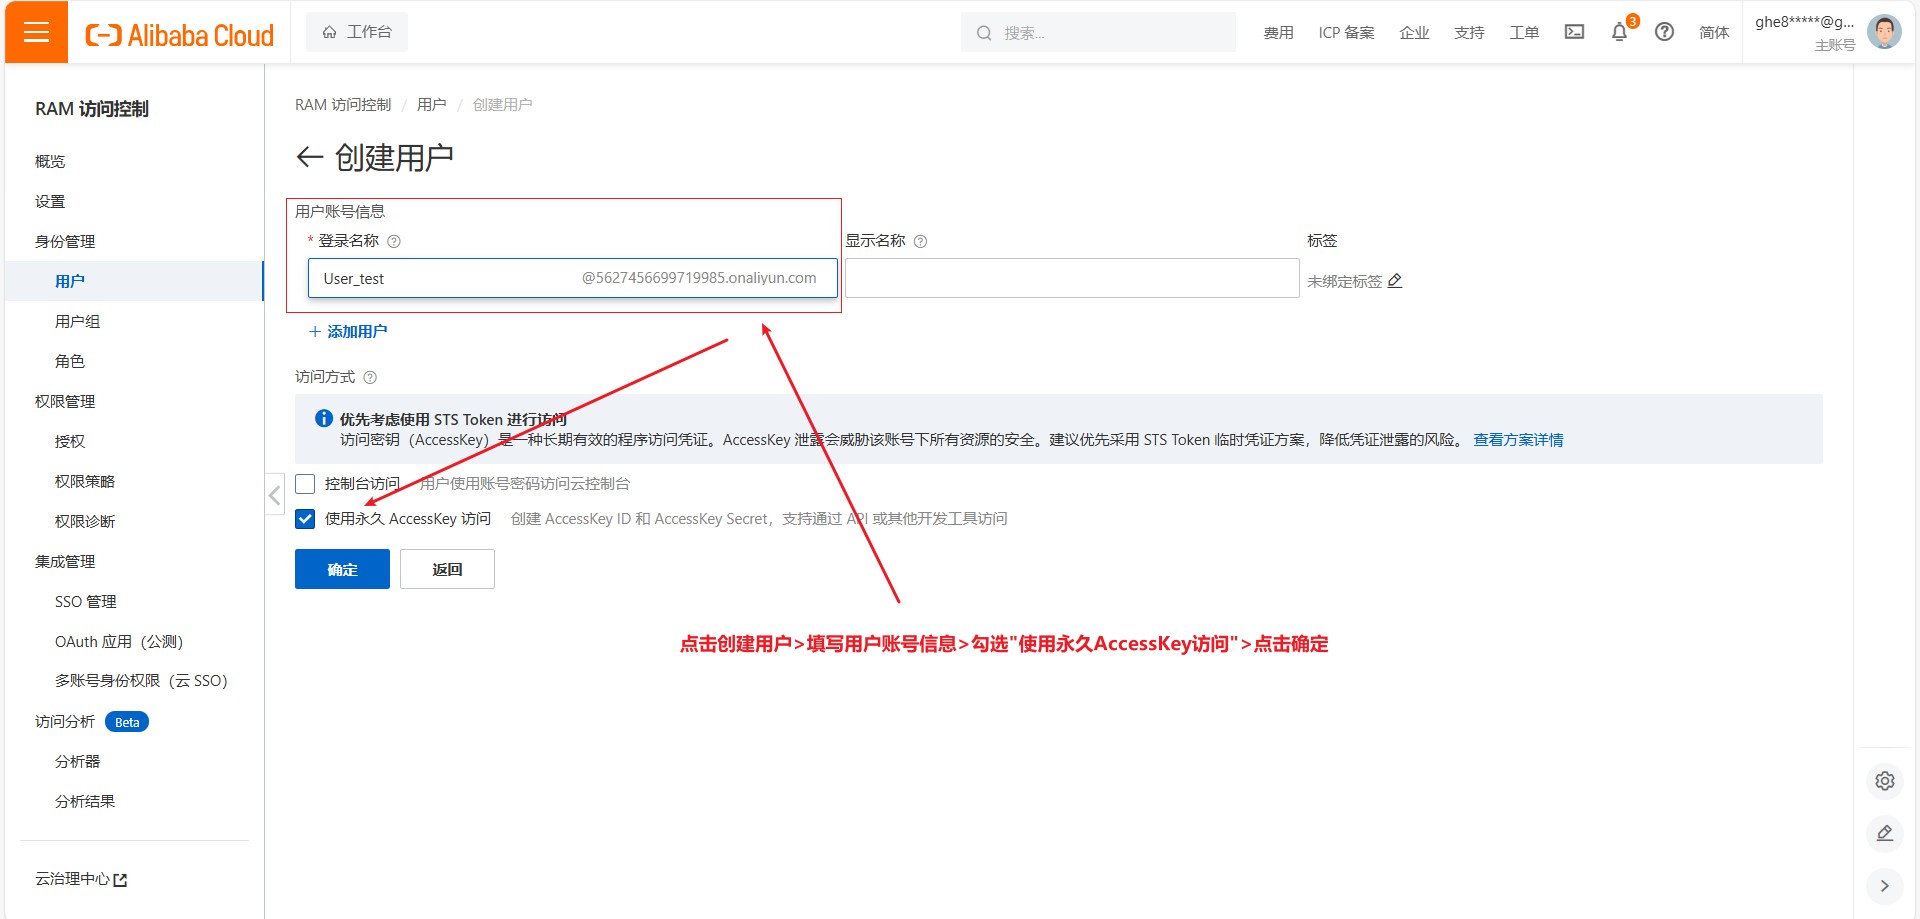Image resolution: width=1920 pixels, height=919 pixels.
Task: Click the 添加用户 link
Action: 356,331
